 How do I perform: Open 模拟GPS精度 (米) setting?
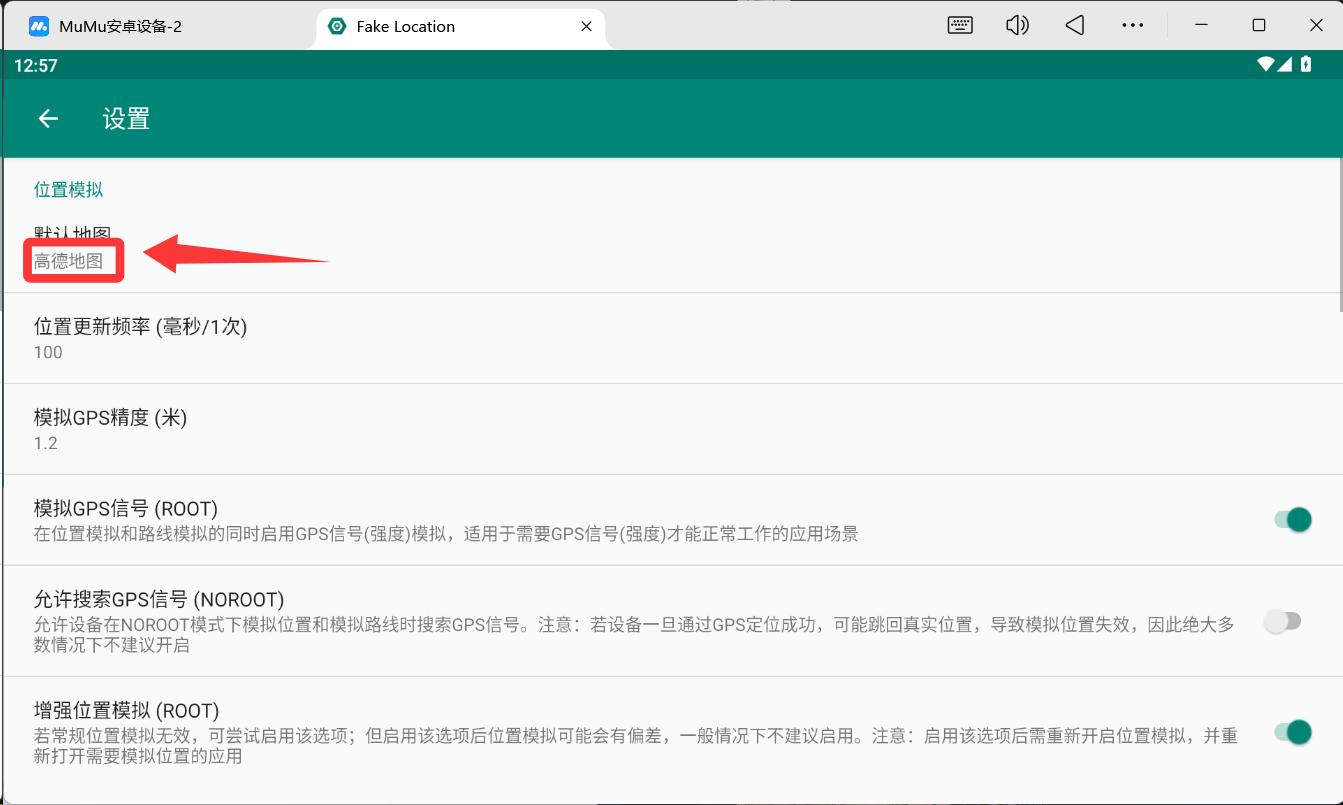click(110, 429)
